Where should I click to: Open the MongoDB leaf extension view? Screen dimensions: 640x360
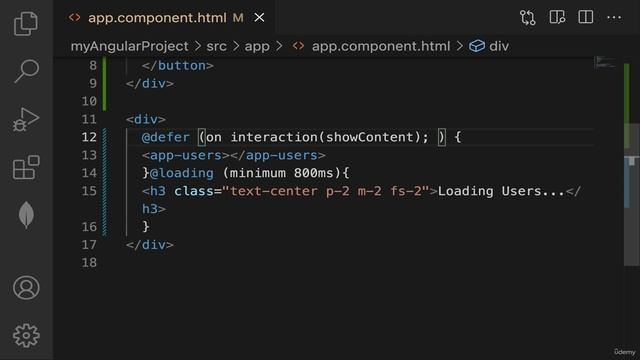pyautogui.click(x=26, y=215)
